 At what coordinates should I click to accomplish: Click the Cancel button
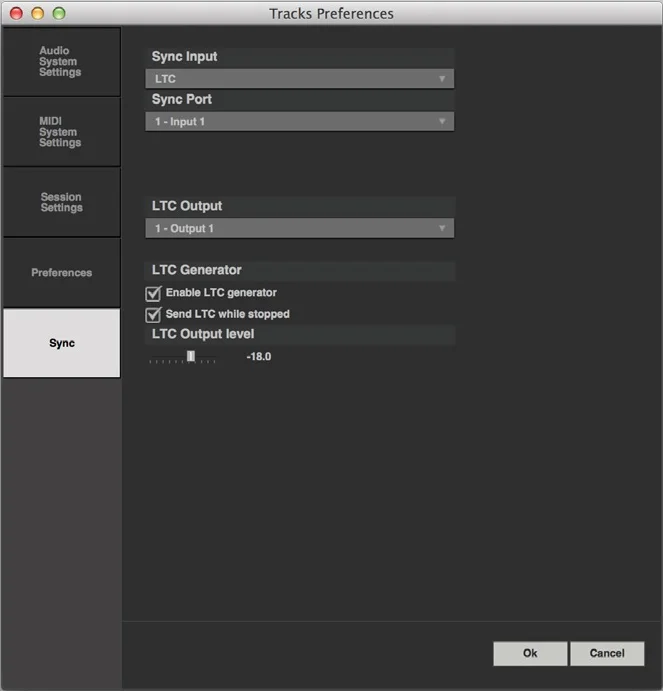point(607,653)
